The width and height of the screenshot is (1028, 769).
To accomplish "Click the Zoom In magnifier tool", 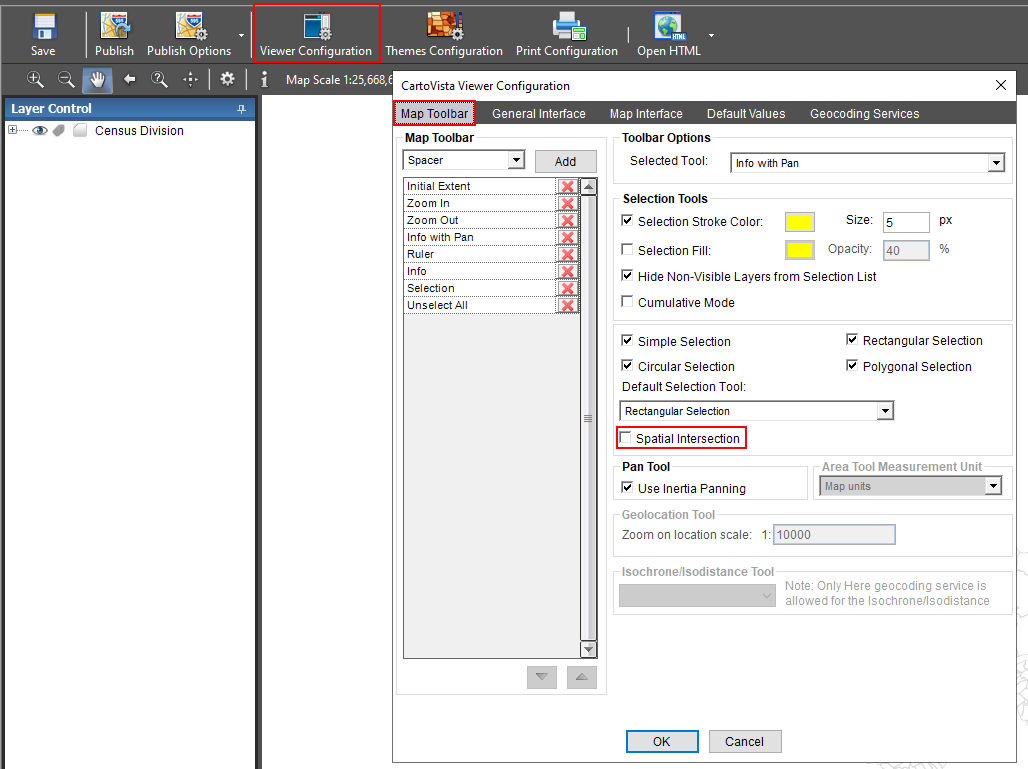I will click(34, 78).
